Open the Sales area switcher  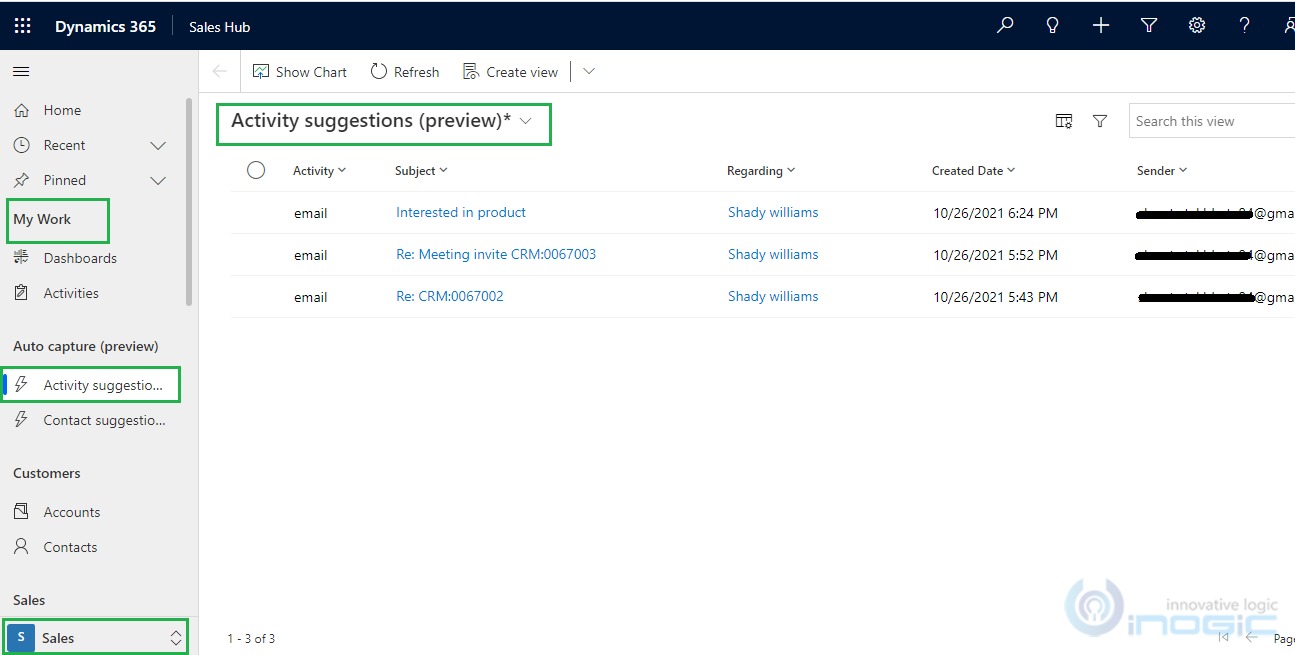[x=95, y=637]
